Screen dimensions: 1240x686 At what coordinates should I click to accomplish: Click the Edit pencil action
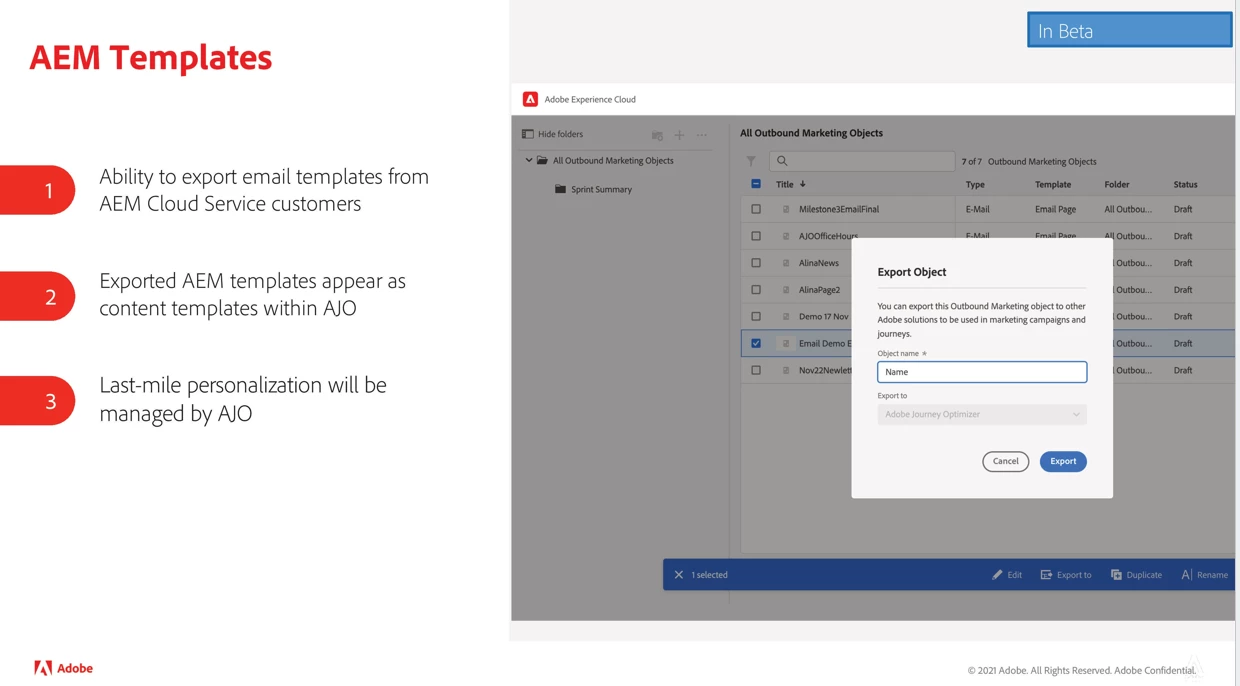click(1006, 575)
